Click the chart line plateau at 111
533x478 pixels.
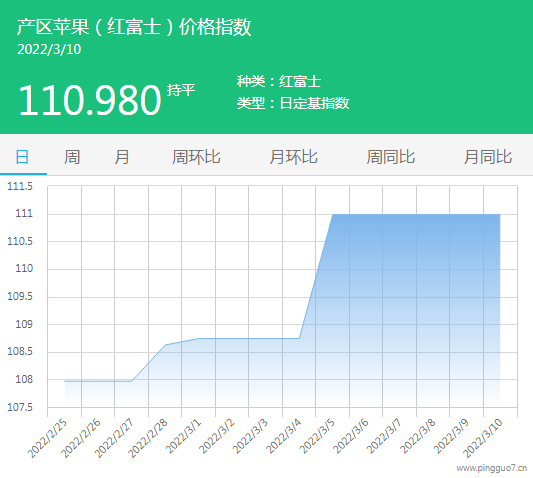416,215
